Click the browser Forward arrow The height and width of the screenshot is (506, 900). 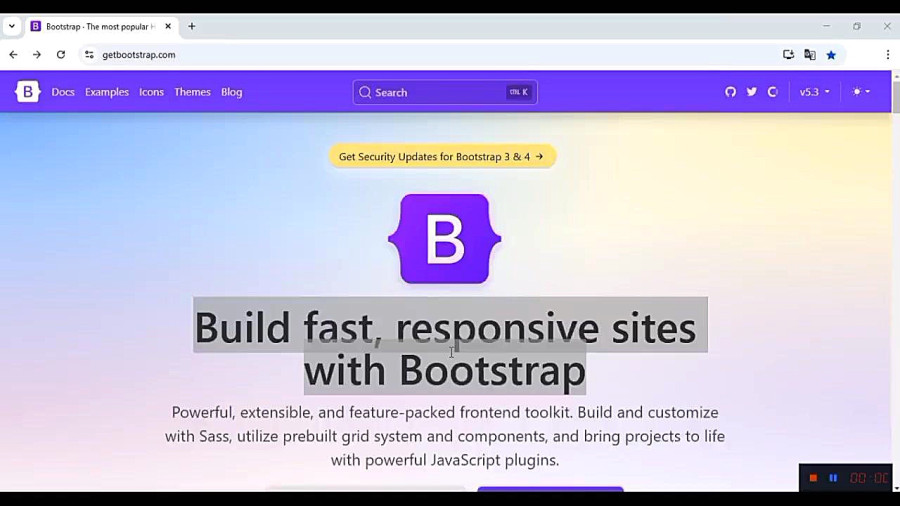click(x=37, y=55)
